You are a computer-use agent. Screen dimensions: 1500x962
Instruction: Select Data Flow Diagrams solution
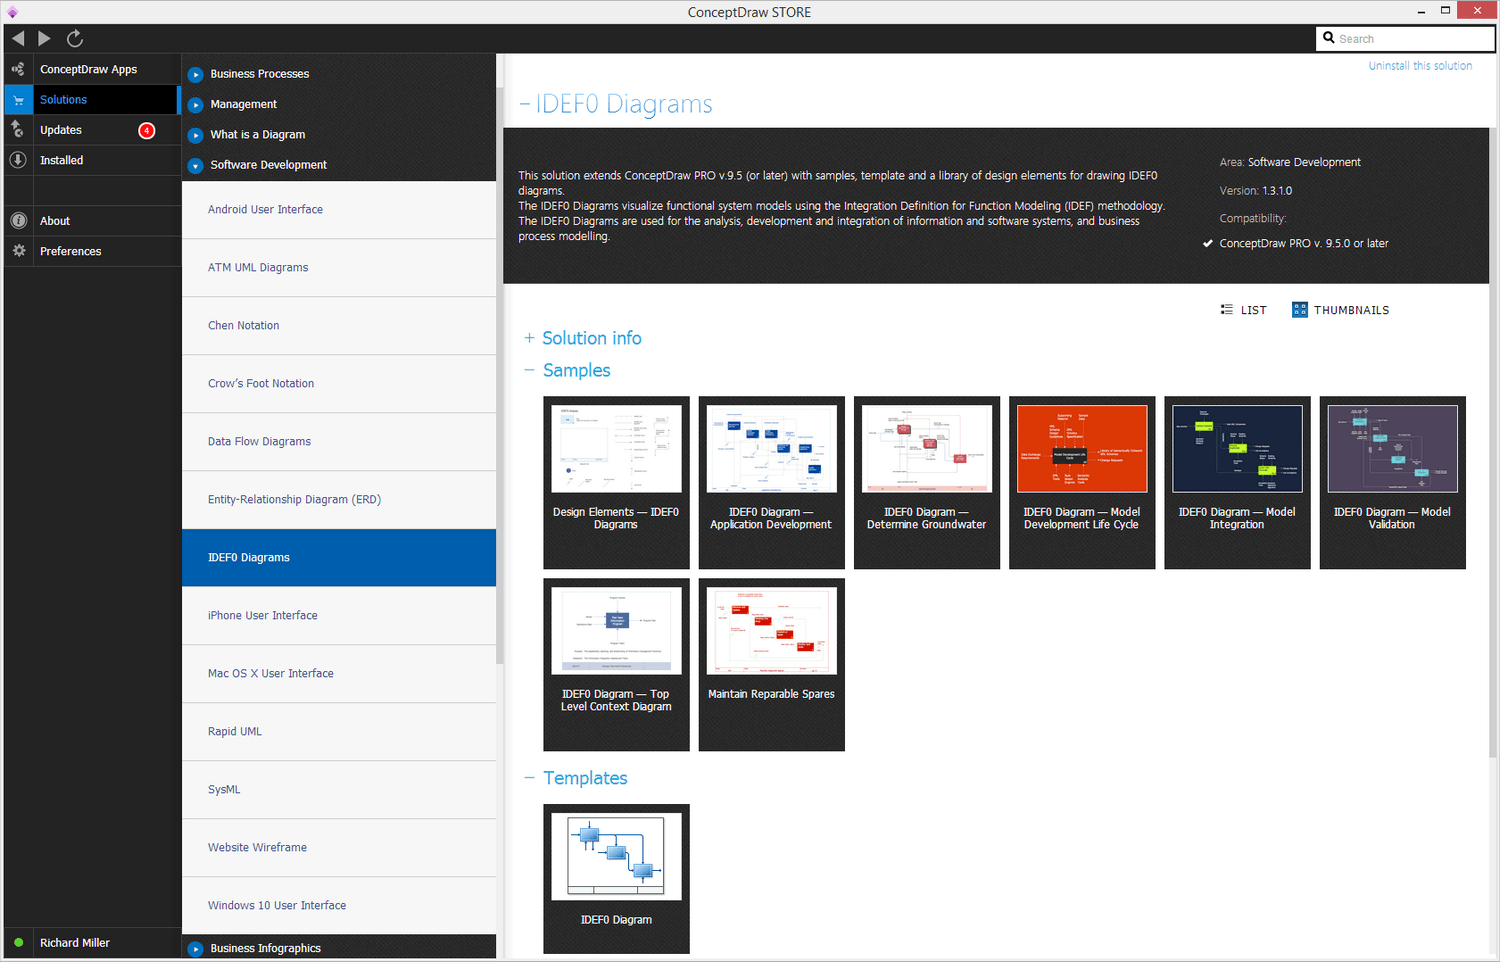click(x=339, y=442)
